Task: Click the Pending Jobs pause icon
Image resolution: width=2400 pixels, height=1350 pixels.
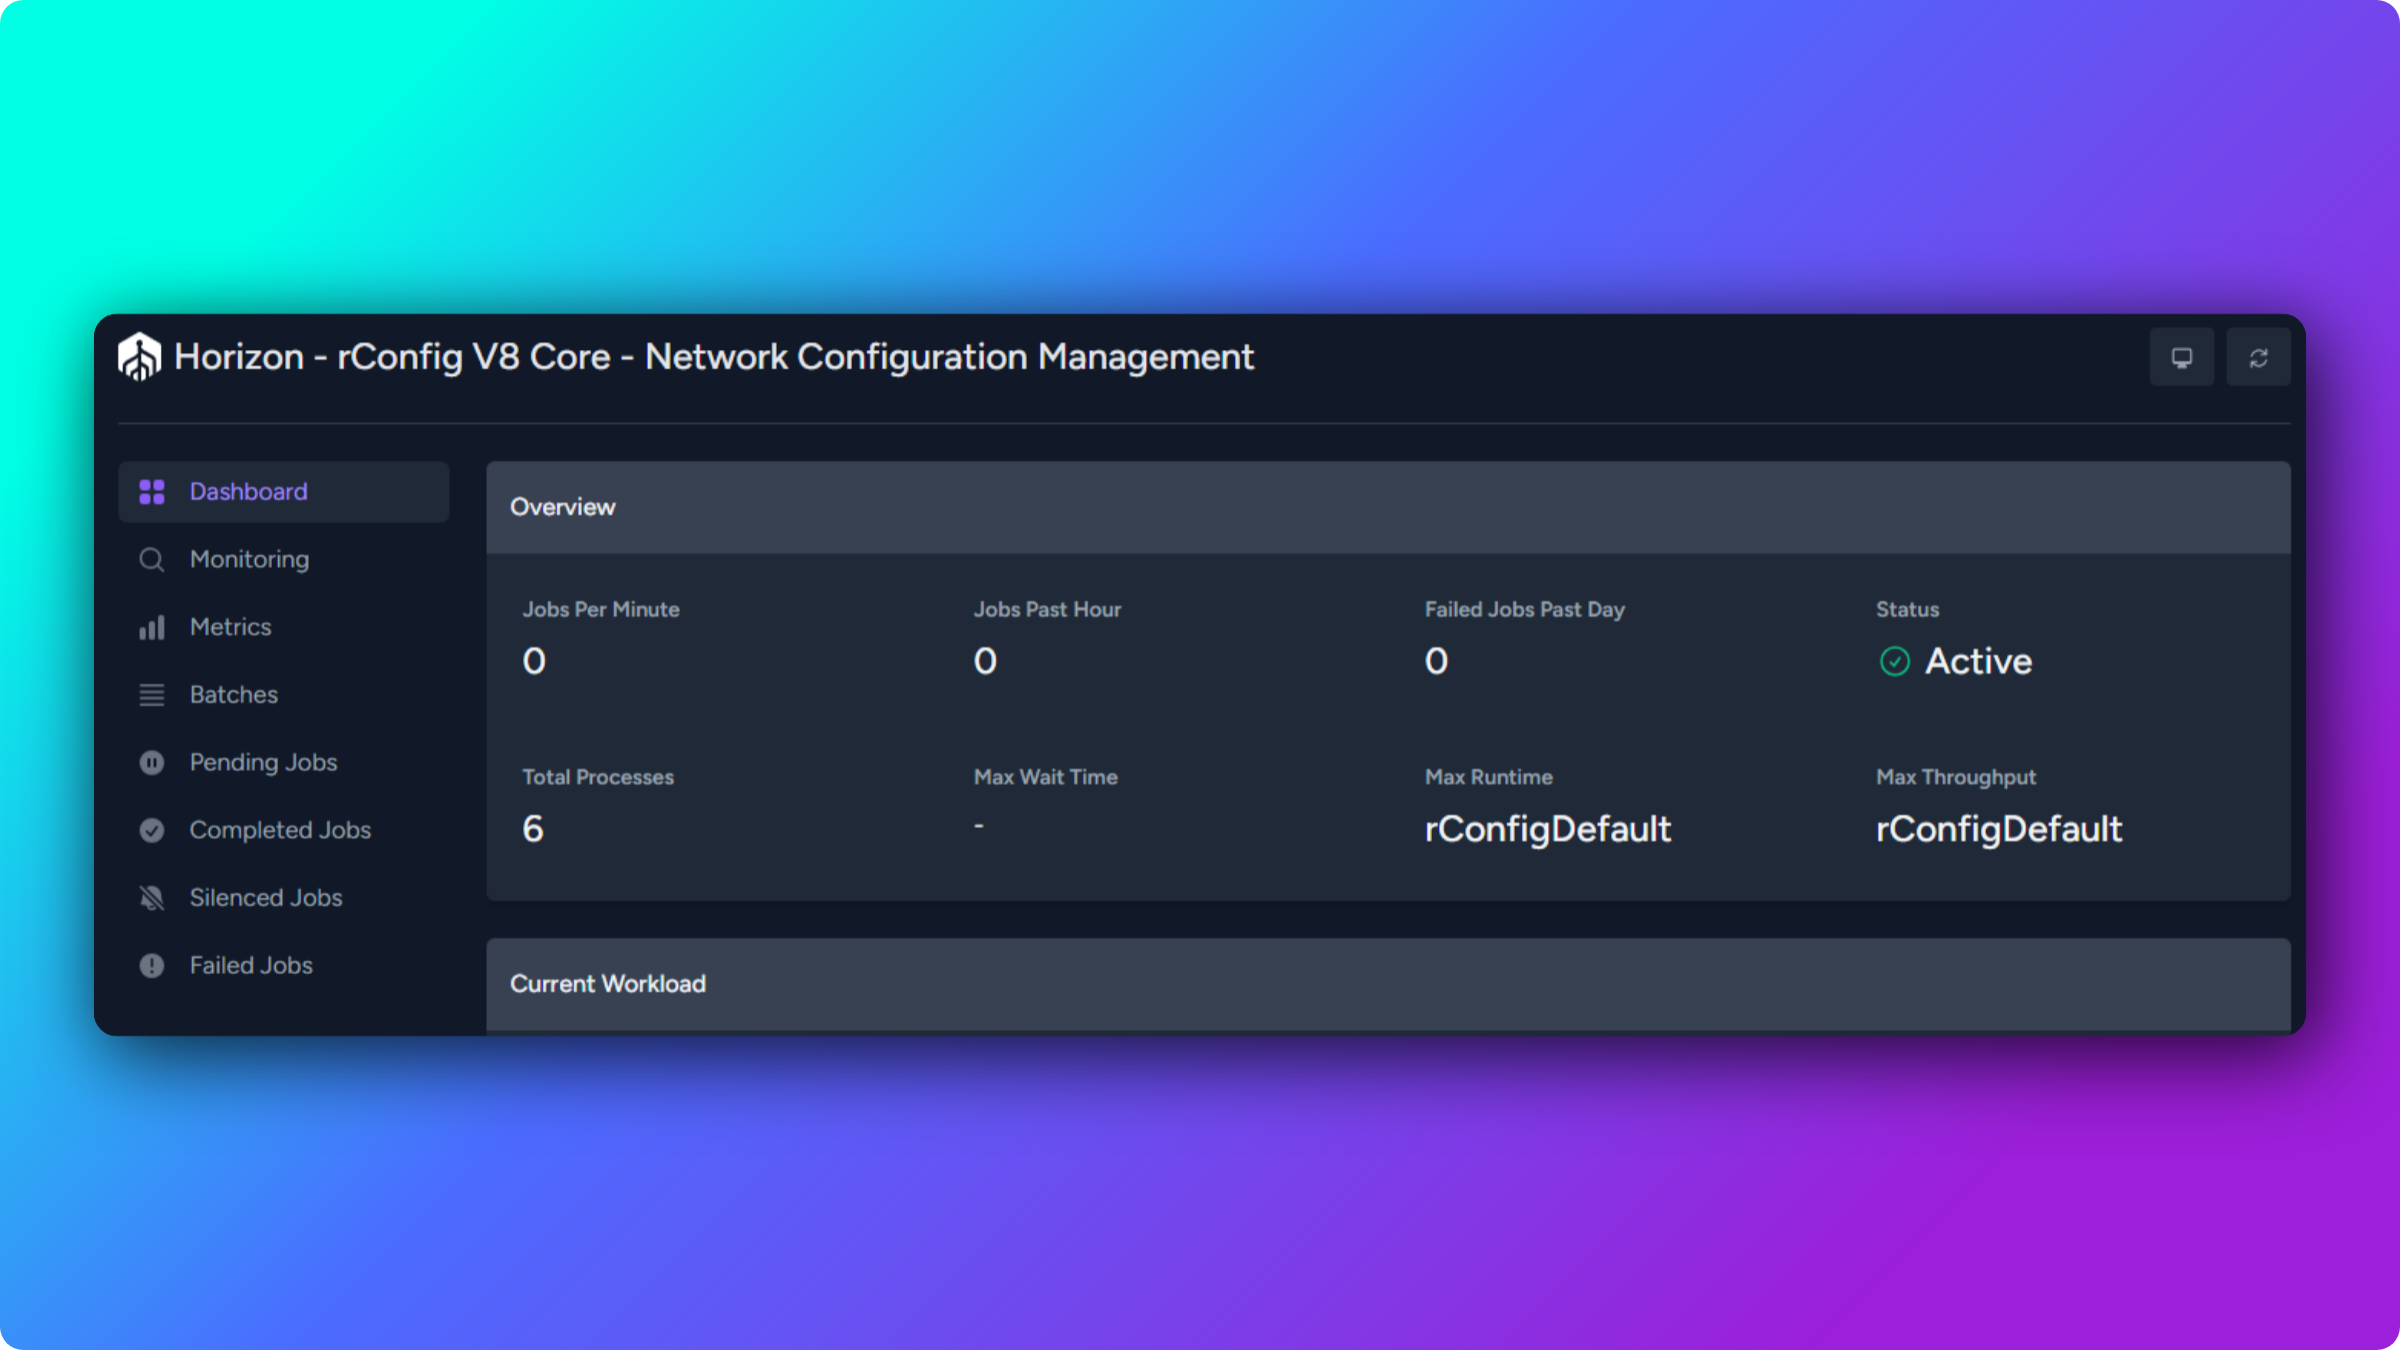Action: tap(152, 762)
